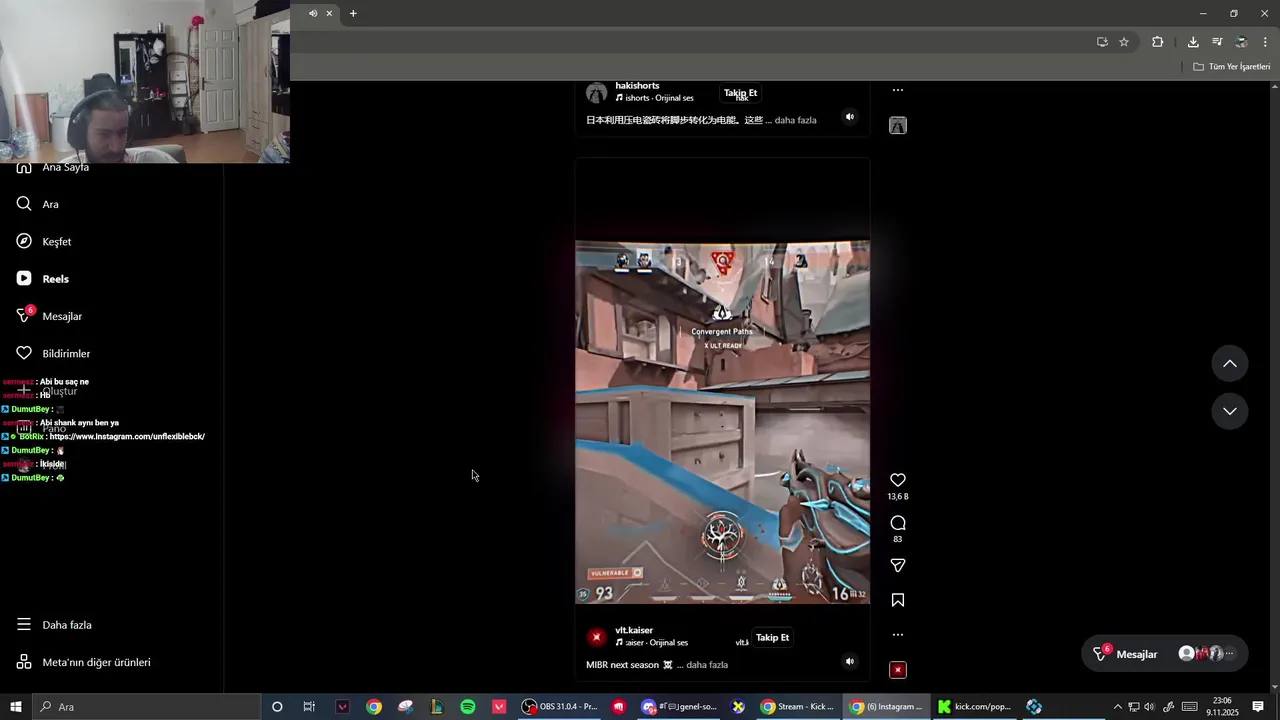The width and height of the screenshot is (1280, 720).
Task: Toggle sound on the vlt.kaiser reel
Action: 850,661
